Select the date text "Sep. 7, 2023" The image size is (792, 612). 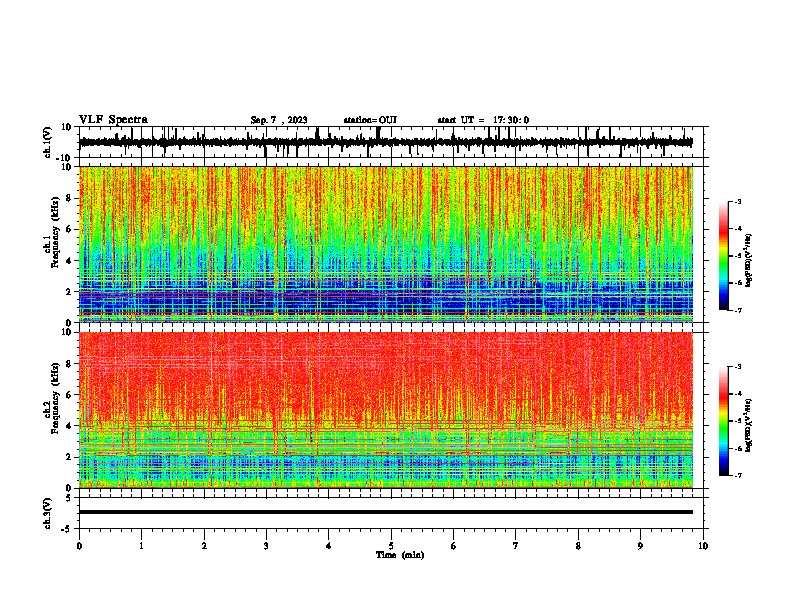coord(279,120)
